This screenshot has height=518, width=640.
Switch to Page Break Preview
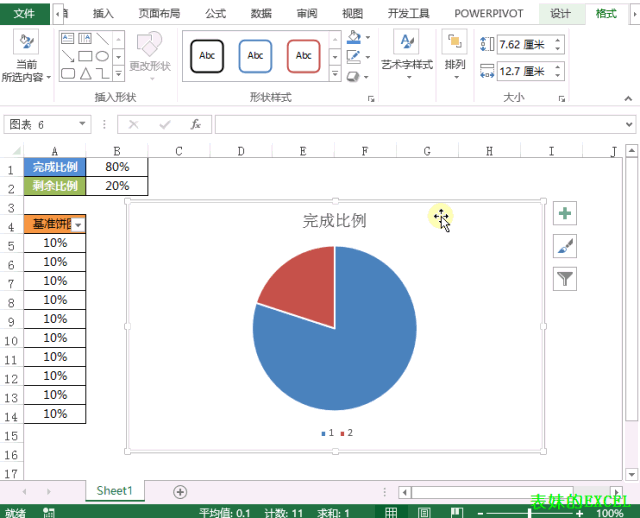[457, 512]
